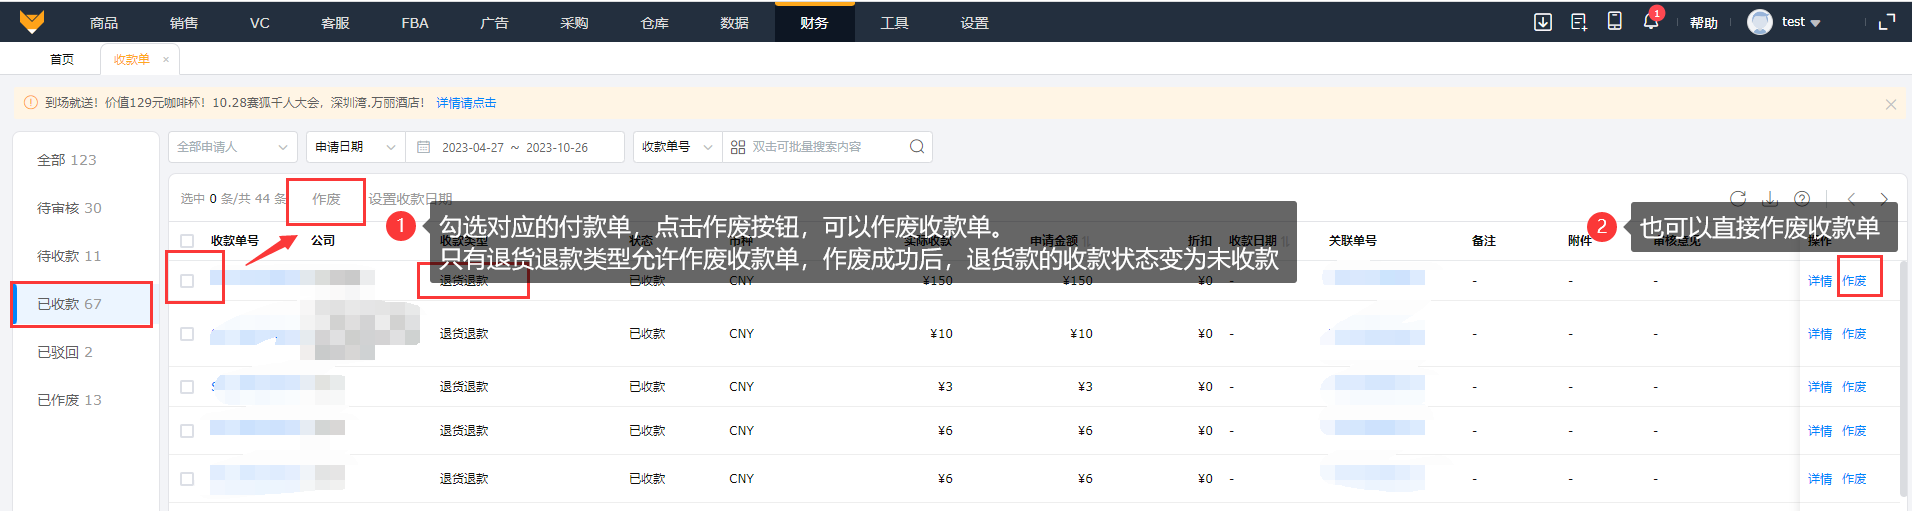
Task: Click 作废 for the ¥150 row
Action: 1855,281
